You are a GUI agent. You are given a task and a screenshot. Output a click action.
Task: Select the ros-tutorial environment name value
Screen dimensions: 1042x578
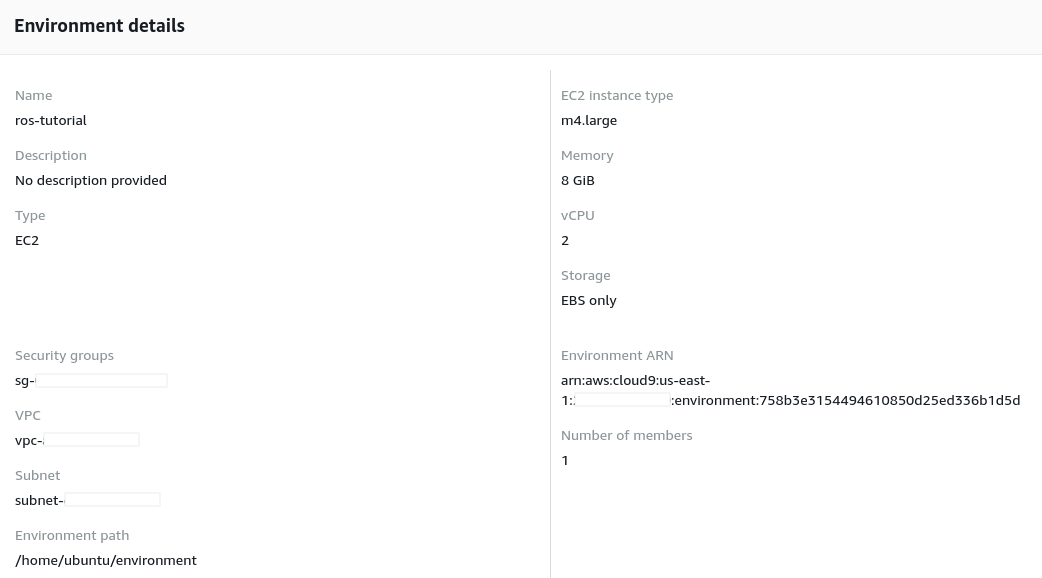click(x=51, y=120)
